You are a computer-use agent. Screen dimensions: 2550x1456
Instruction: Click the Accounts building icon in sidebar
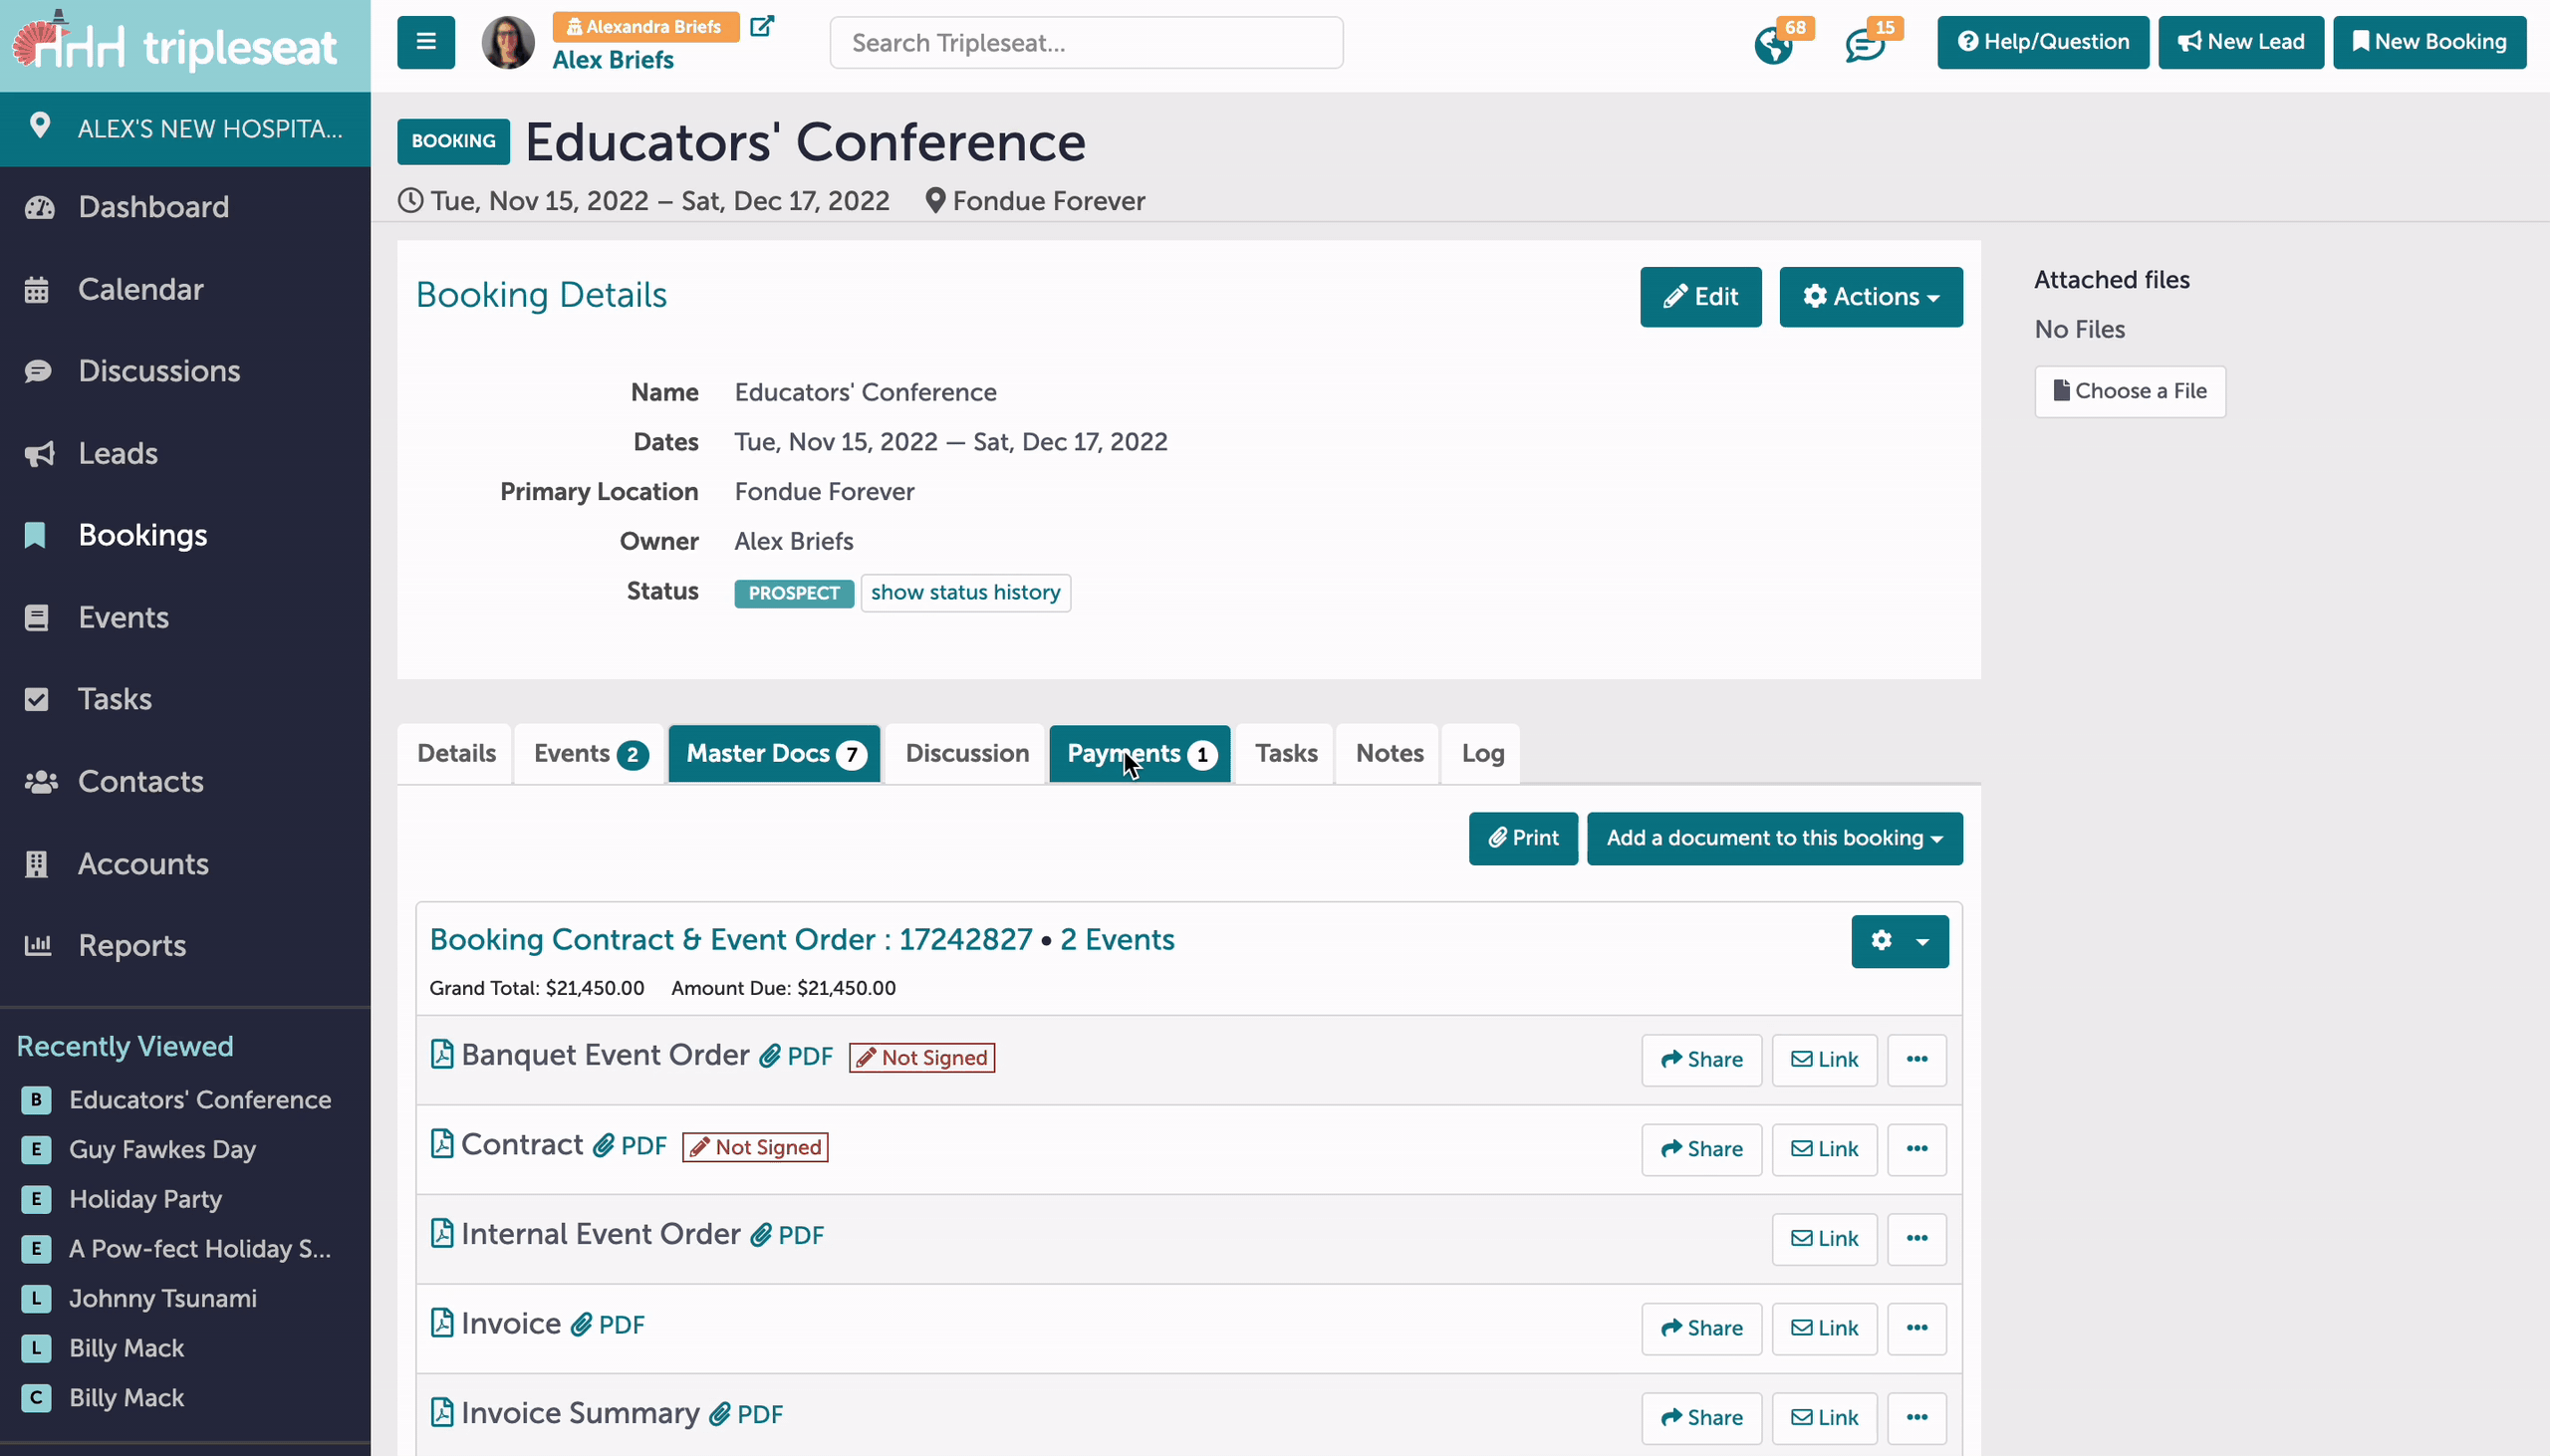[x=37, y=863]
